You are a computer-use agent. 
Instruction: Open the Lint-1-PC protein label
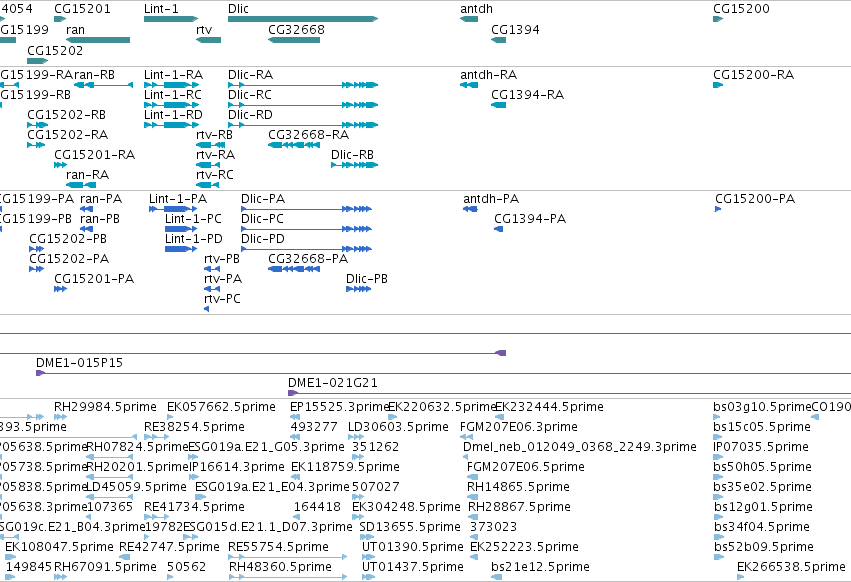194,219
